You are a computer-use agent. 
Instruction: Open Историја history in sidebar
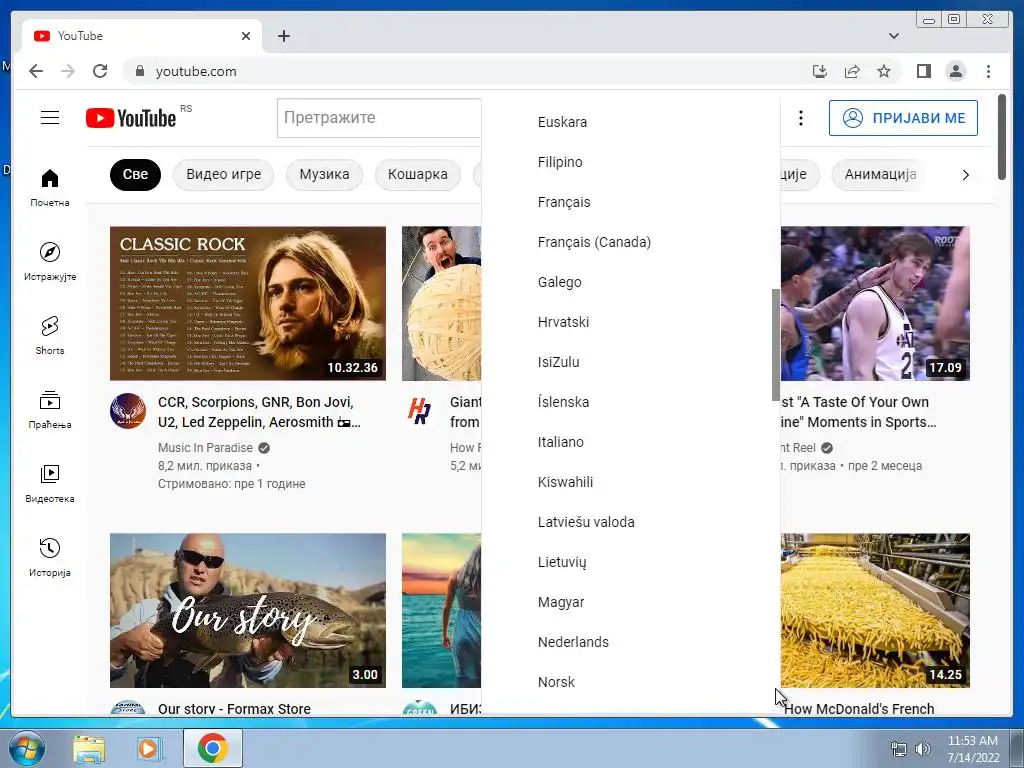50,557
